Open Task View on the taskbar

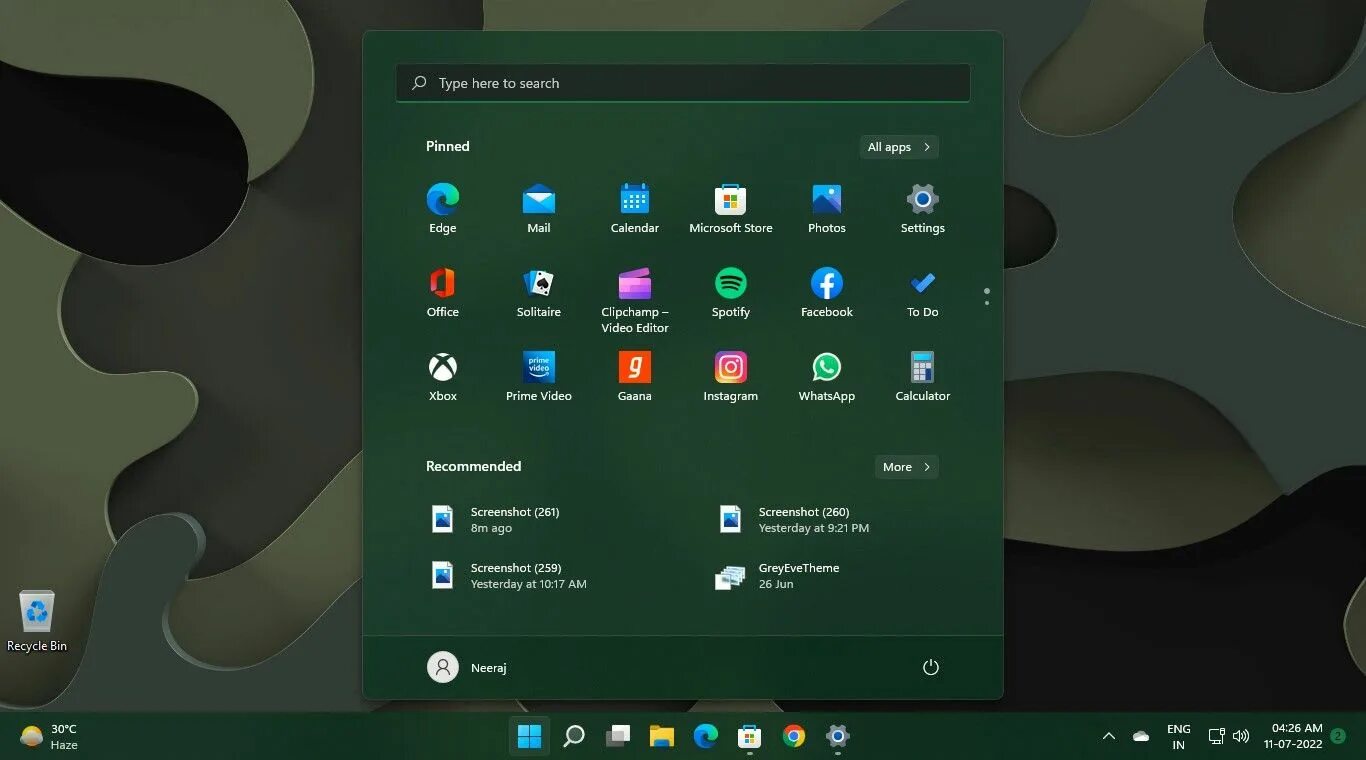tap(618, 737)
